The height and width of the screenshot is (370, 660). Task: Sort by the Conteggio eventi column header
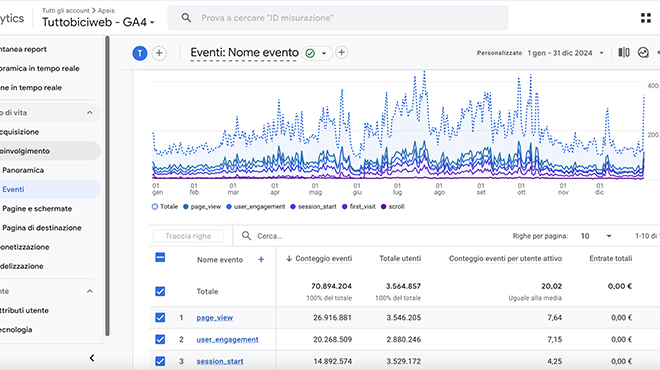(x=319, y=258)
